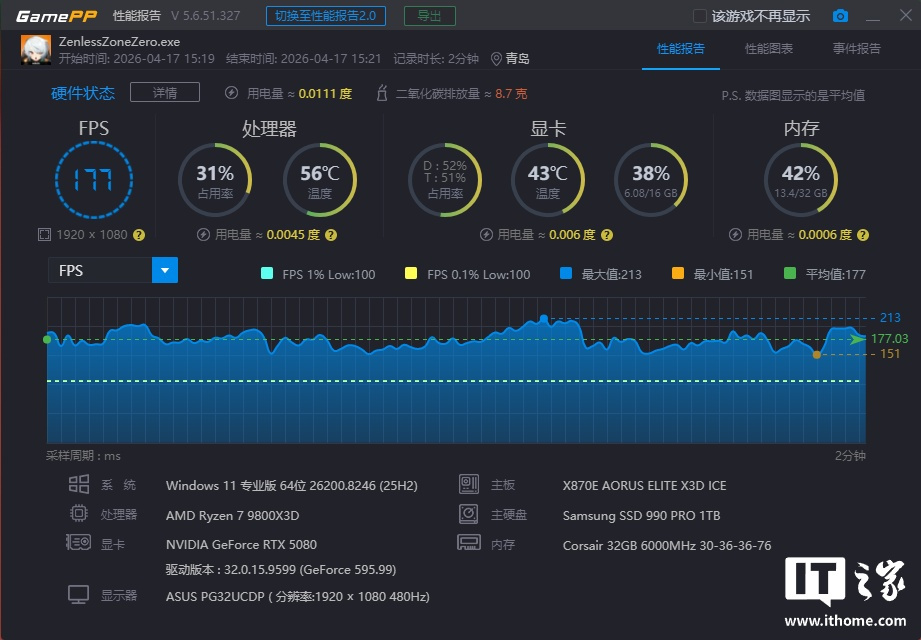Enable the 该游戏不再显示 checkbox
The height and width of the screenshot is (640, 921).
click(700, 16)
